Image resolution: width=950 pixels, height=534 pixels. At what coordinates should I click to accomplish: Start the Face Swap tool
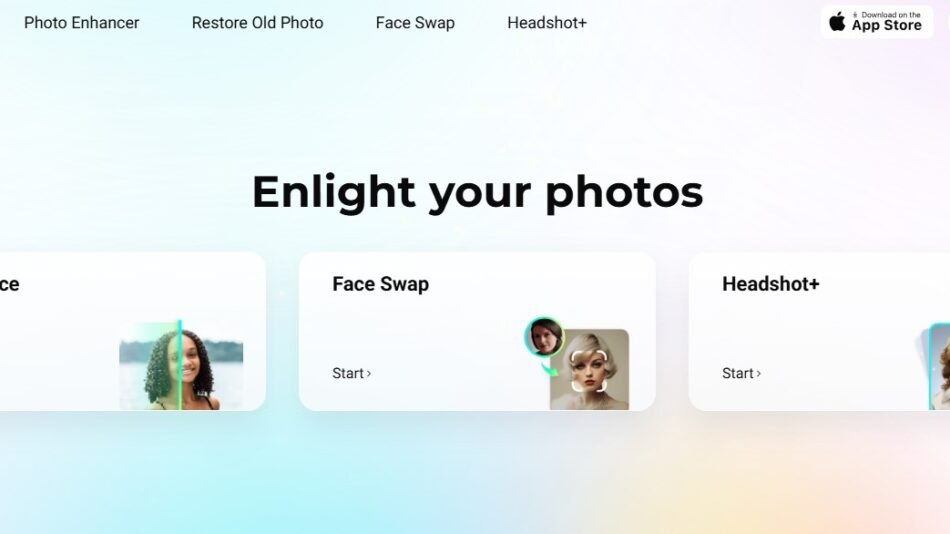(x=351, y=373)
